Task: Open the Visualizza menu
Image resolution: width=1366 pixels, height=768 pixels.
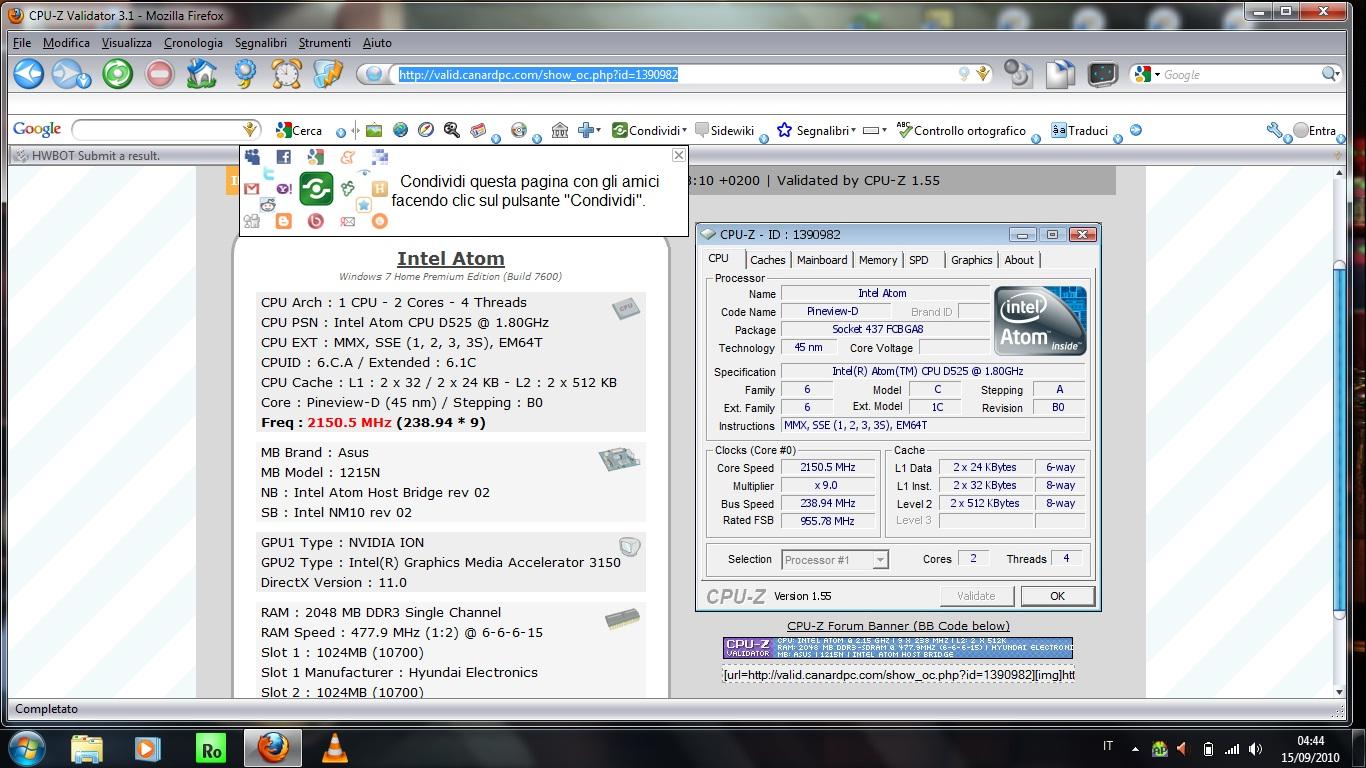Action: tap(127, 43)
